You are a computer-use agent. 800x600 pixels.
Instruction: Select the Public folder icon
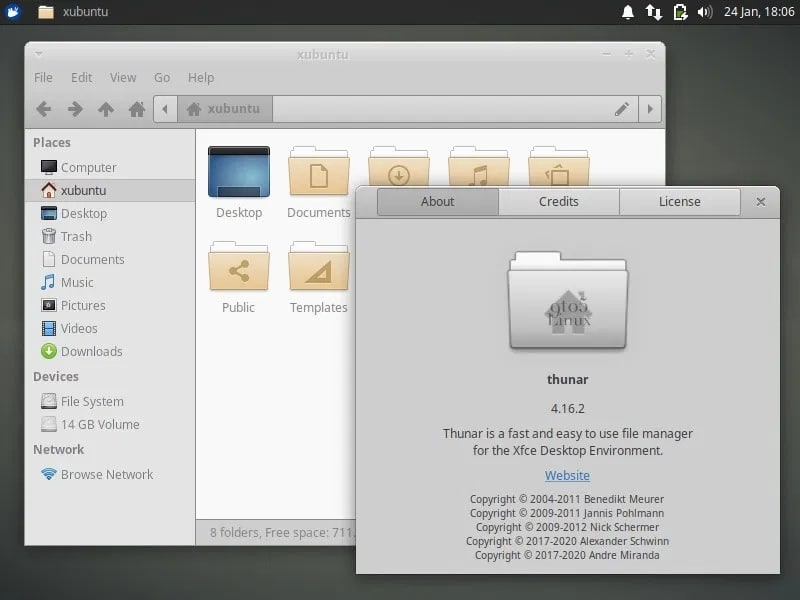239,267
